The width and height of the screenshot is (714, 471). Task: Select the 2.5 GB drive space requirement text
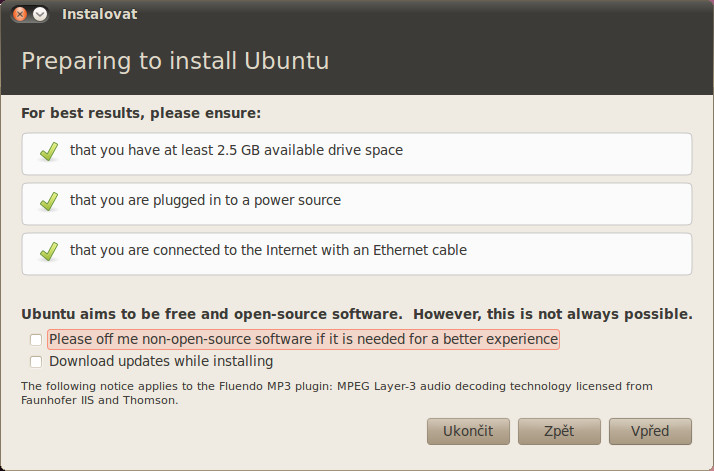coord(236,150)
